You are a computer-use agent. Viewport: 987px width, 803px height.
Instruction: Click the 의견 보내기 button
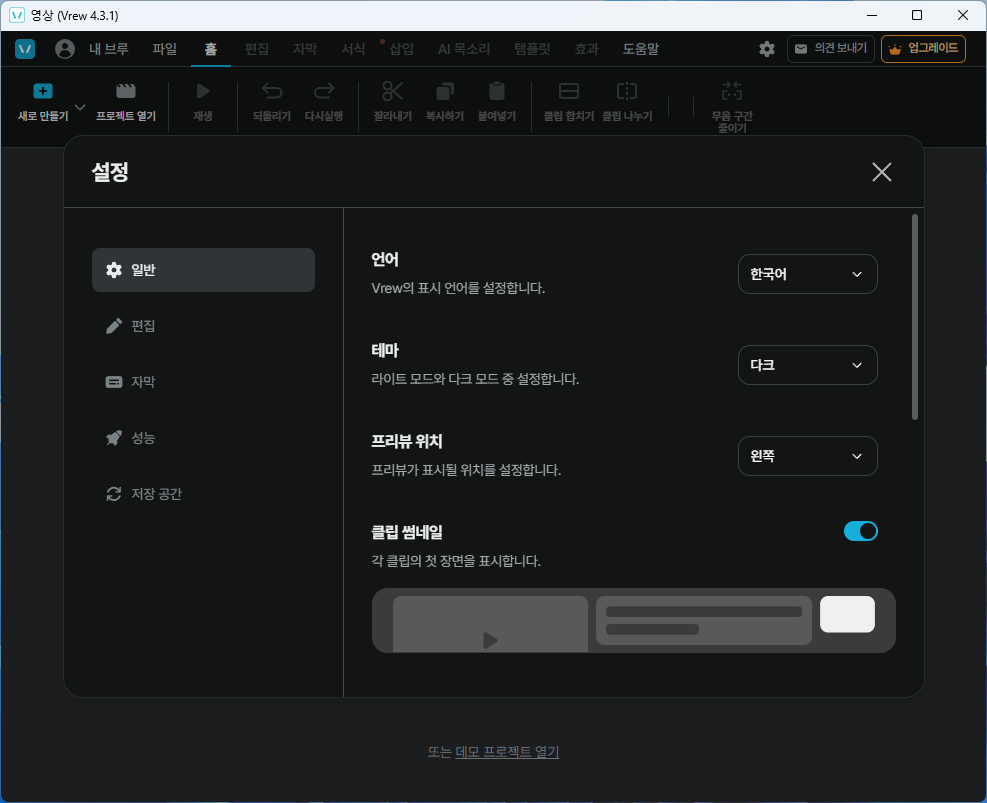click(831, 48)
